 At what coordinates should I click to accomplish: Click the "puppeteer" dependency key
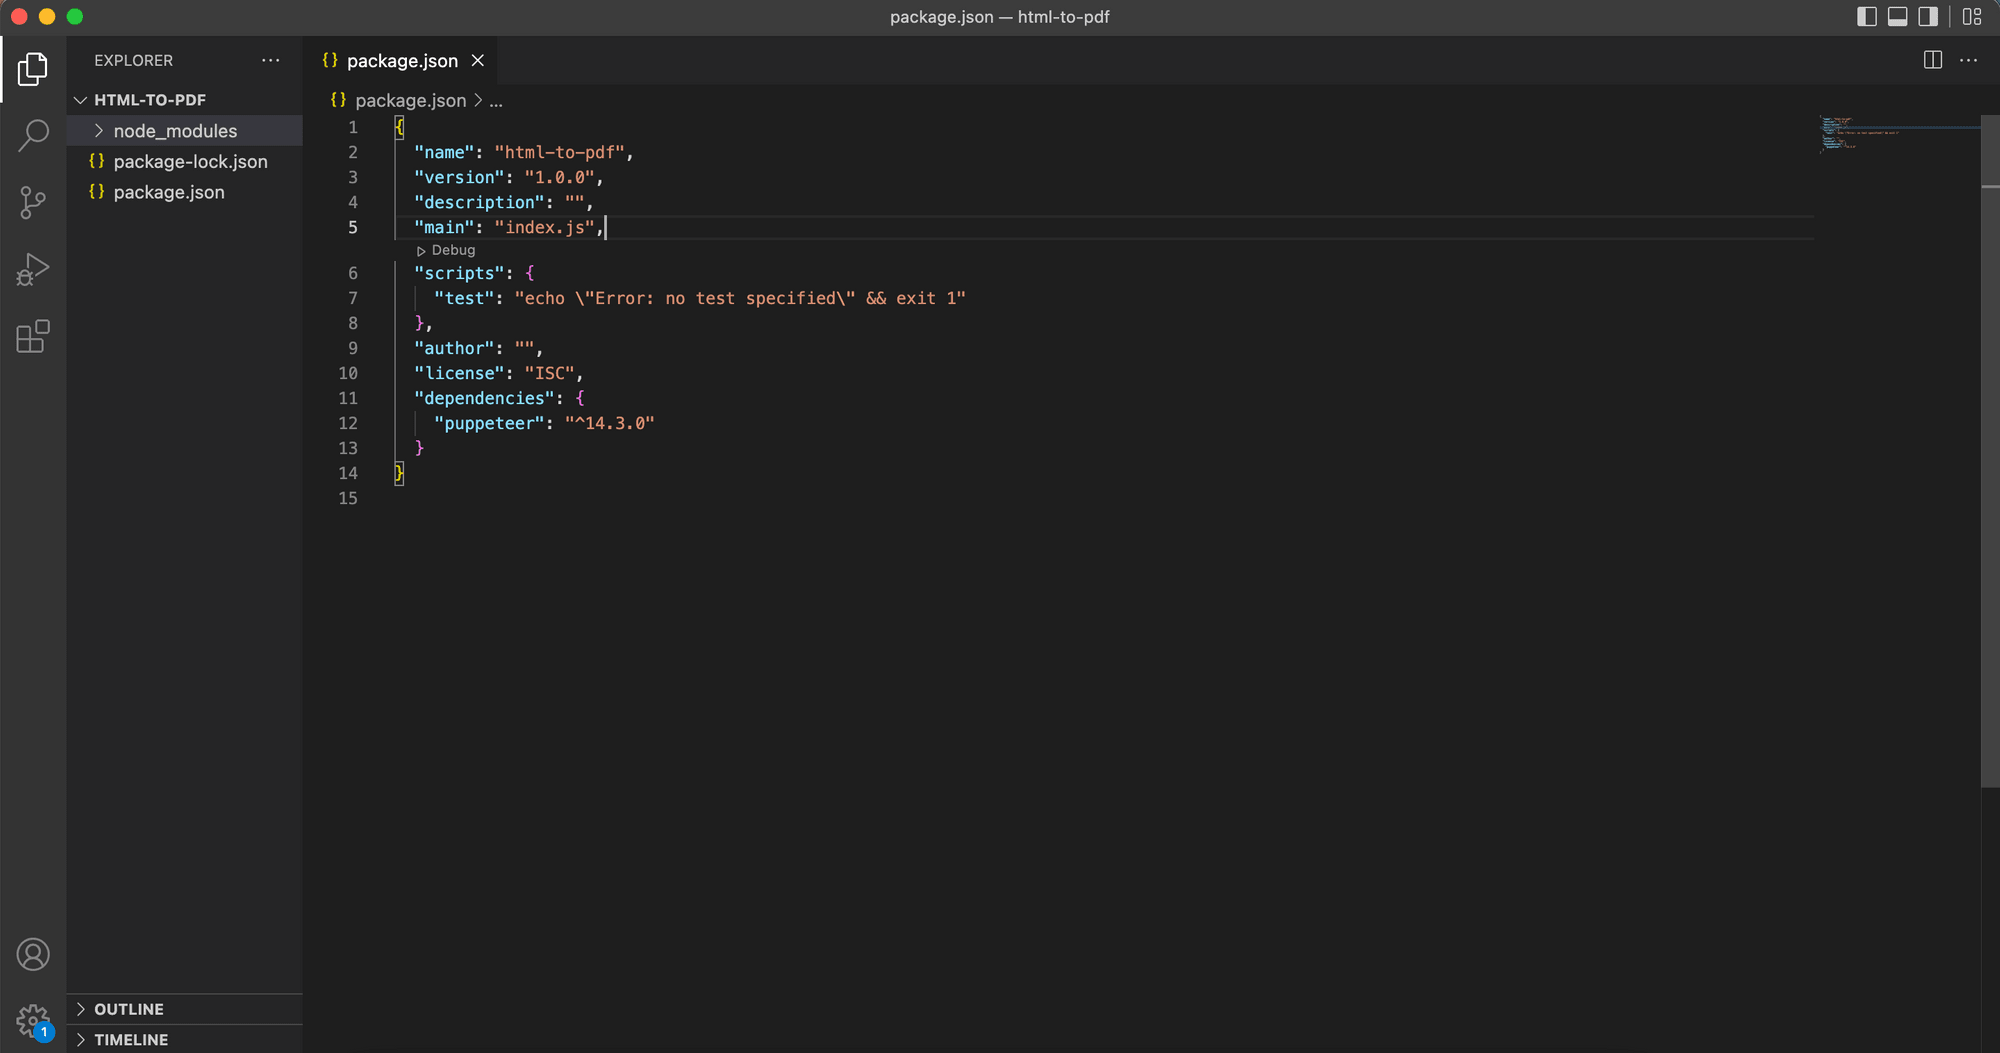coord(489,423)
